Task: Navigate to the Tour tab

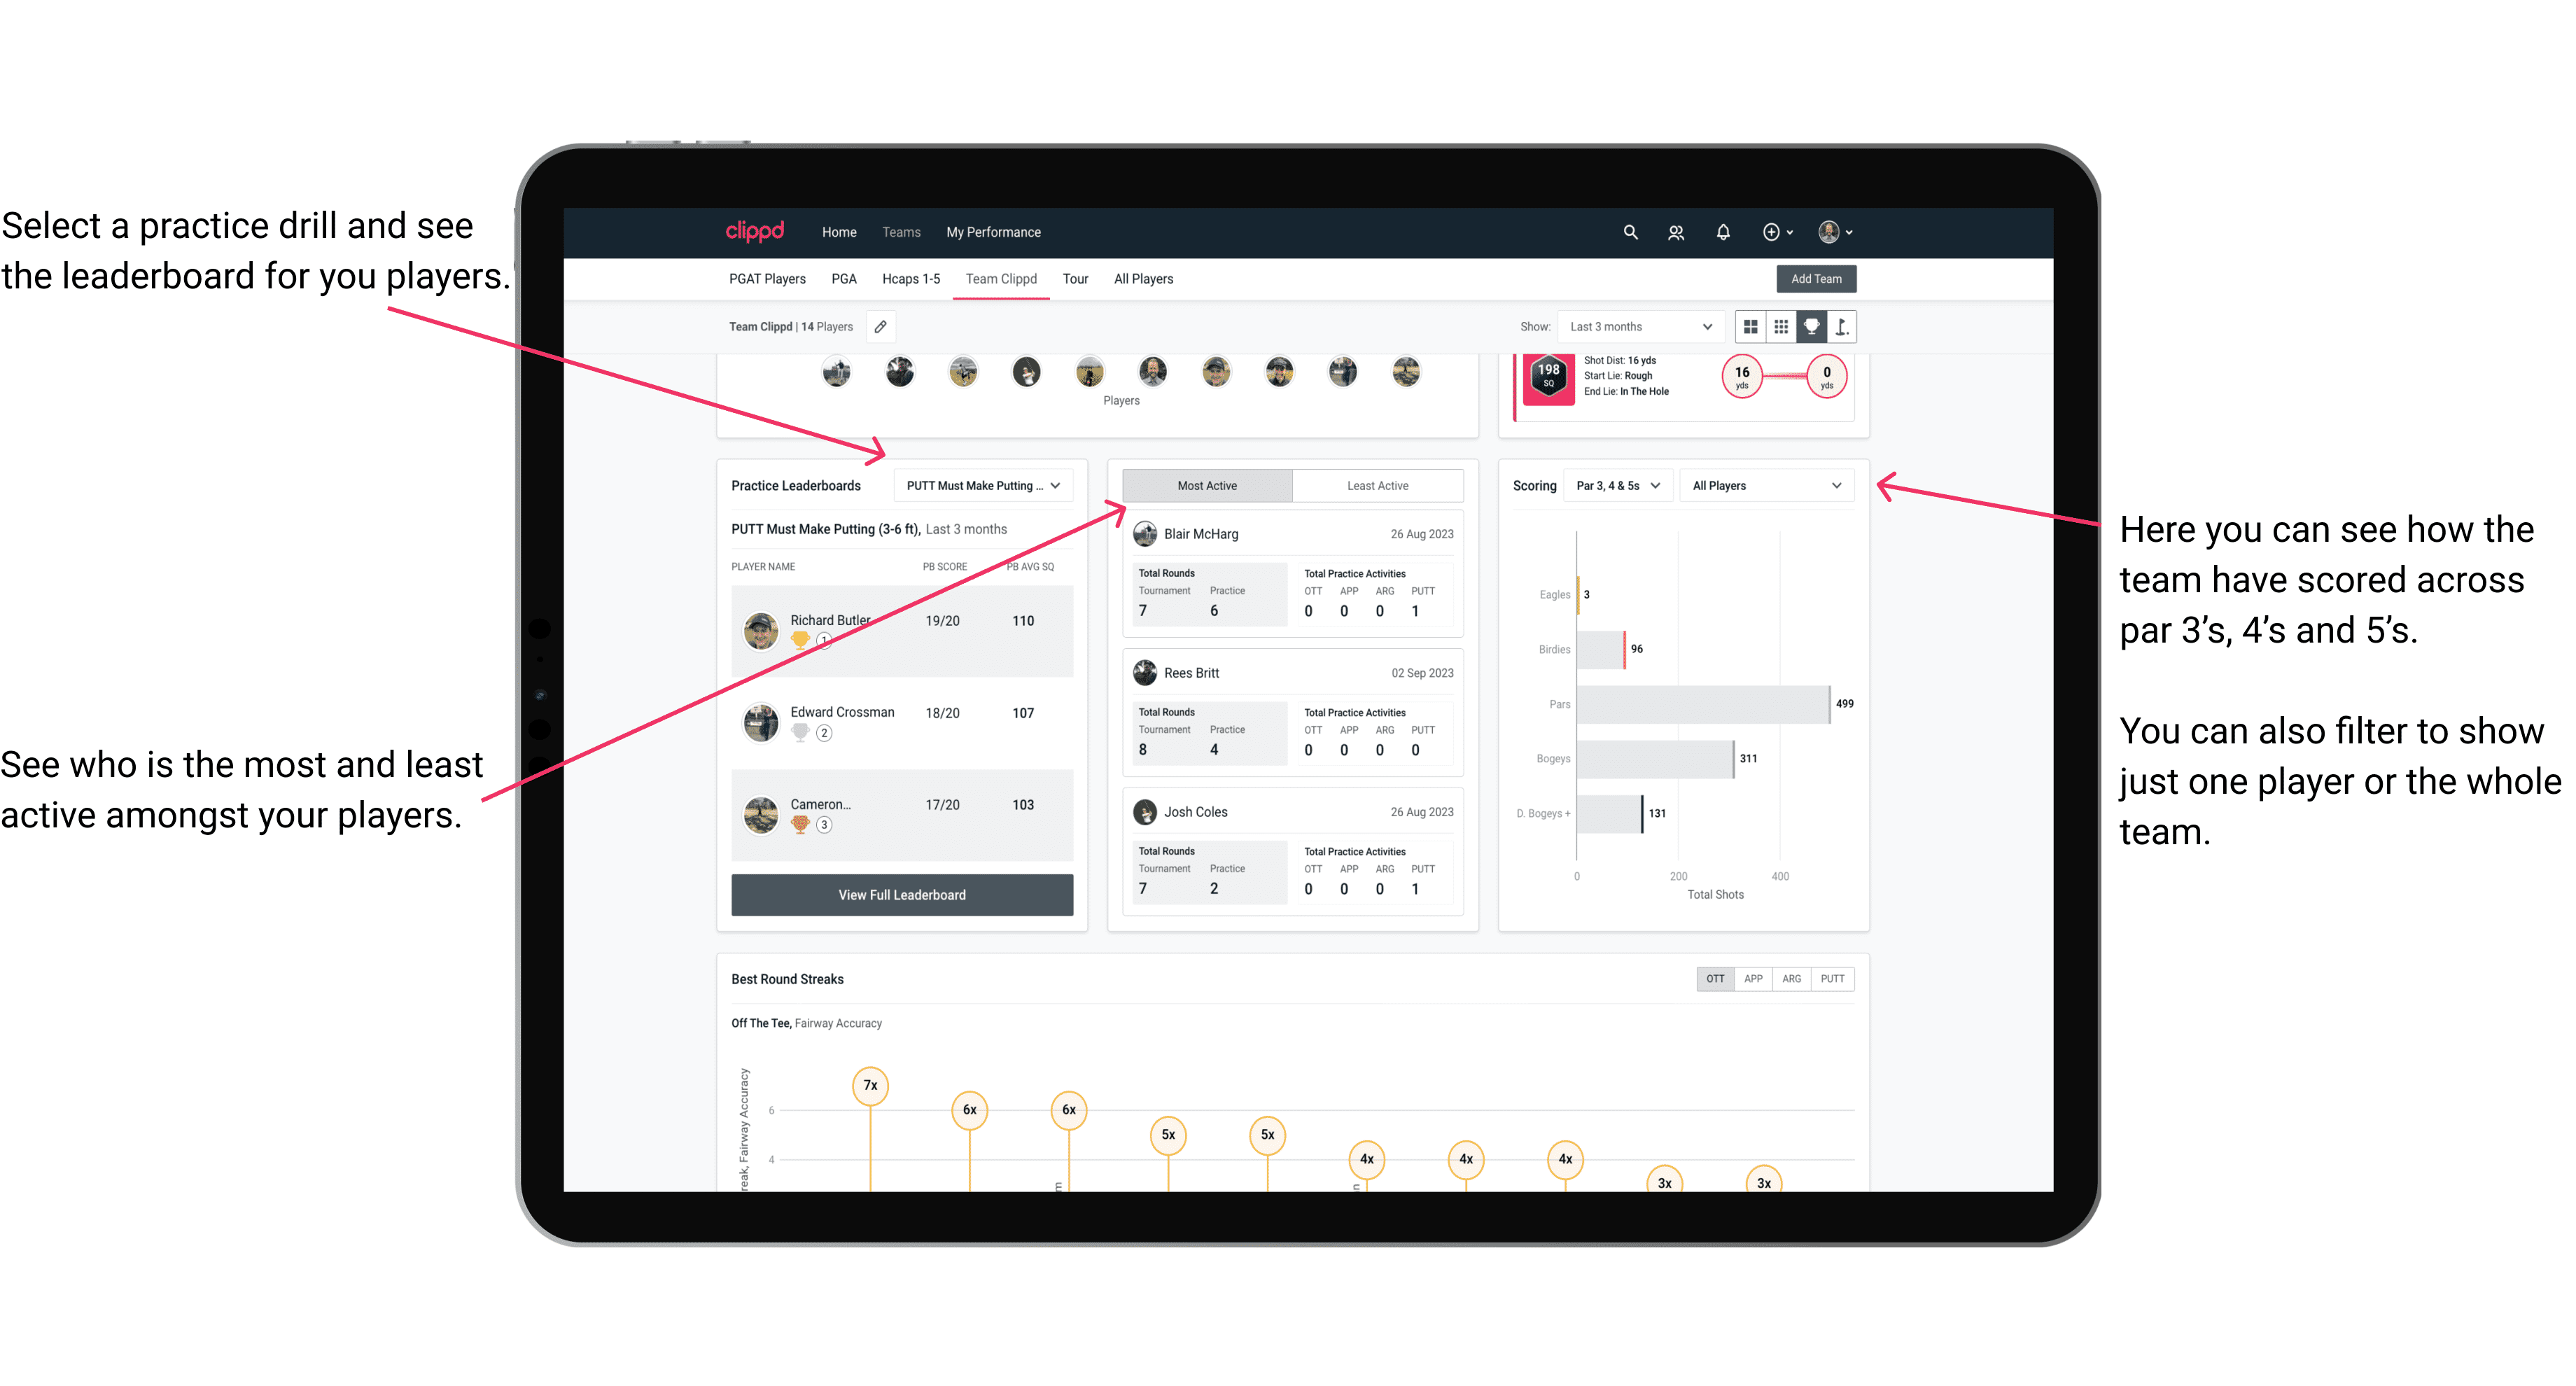Action: (x=1077, y=280)
